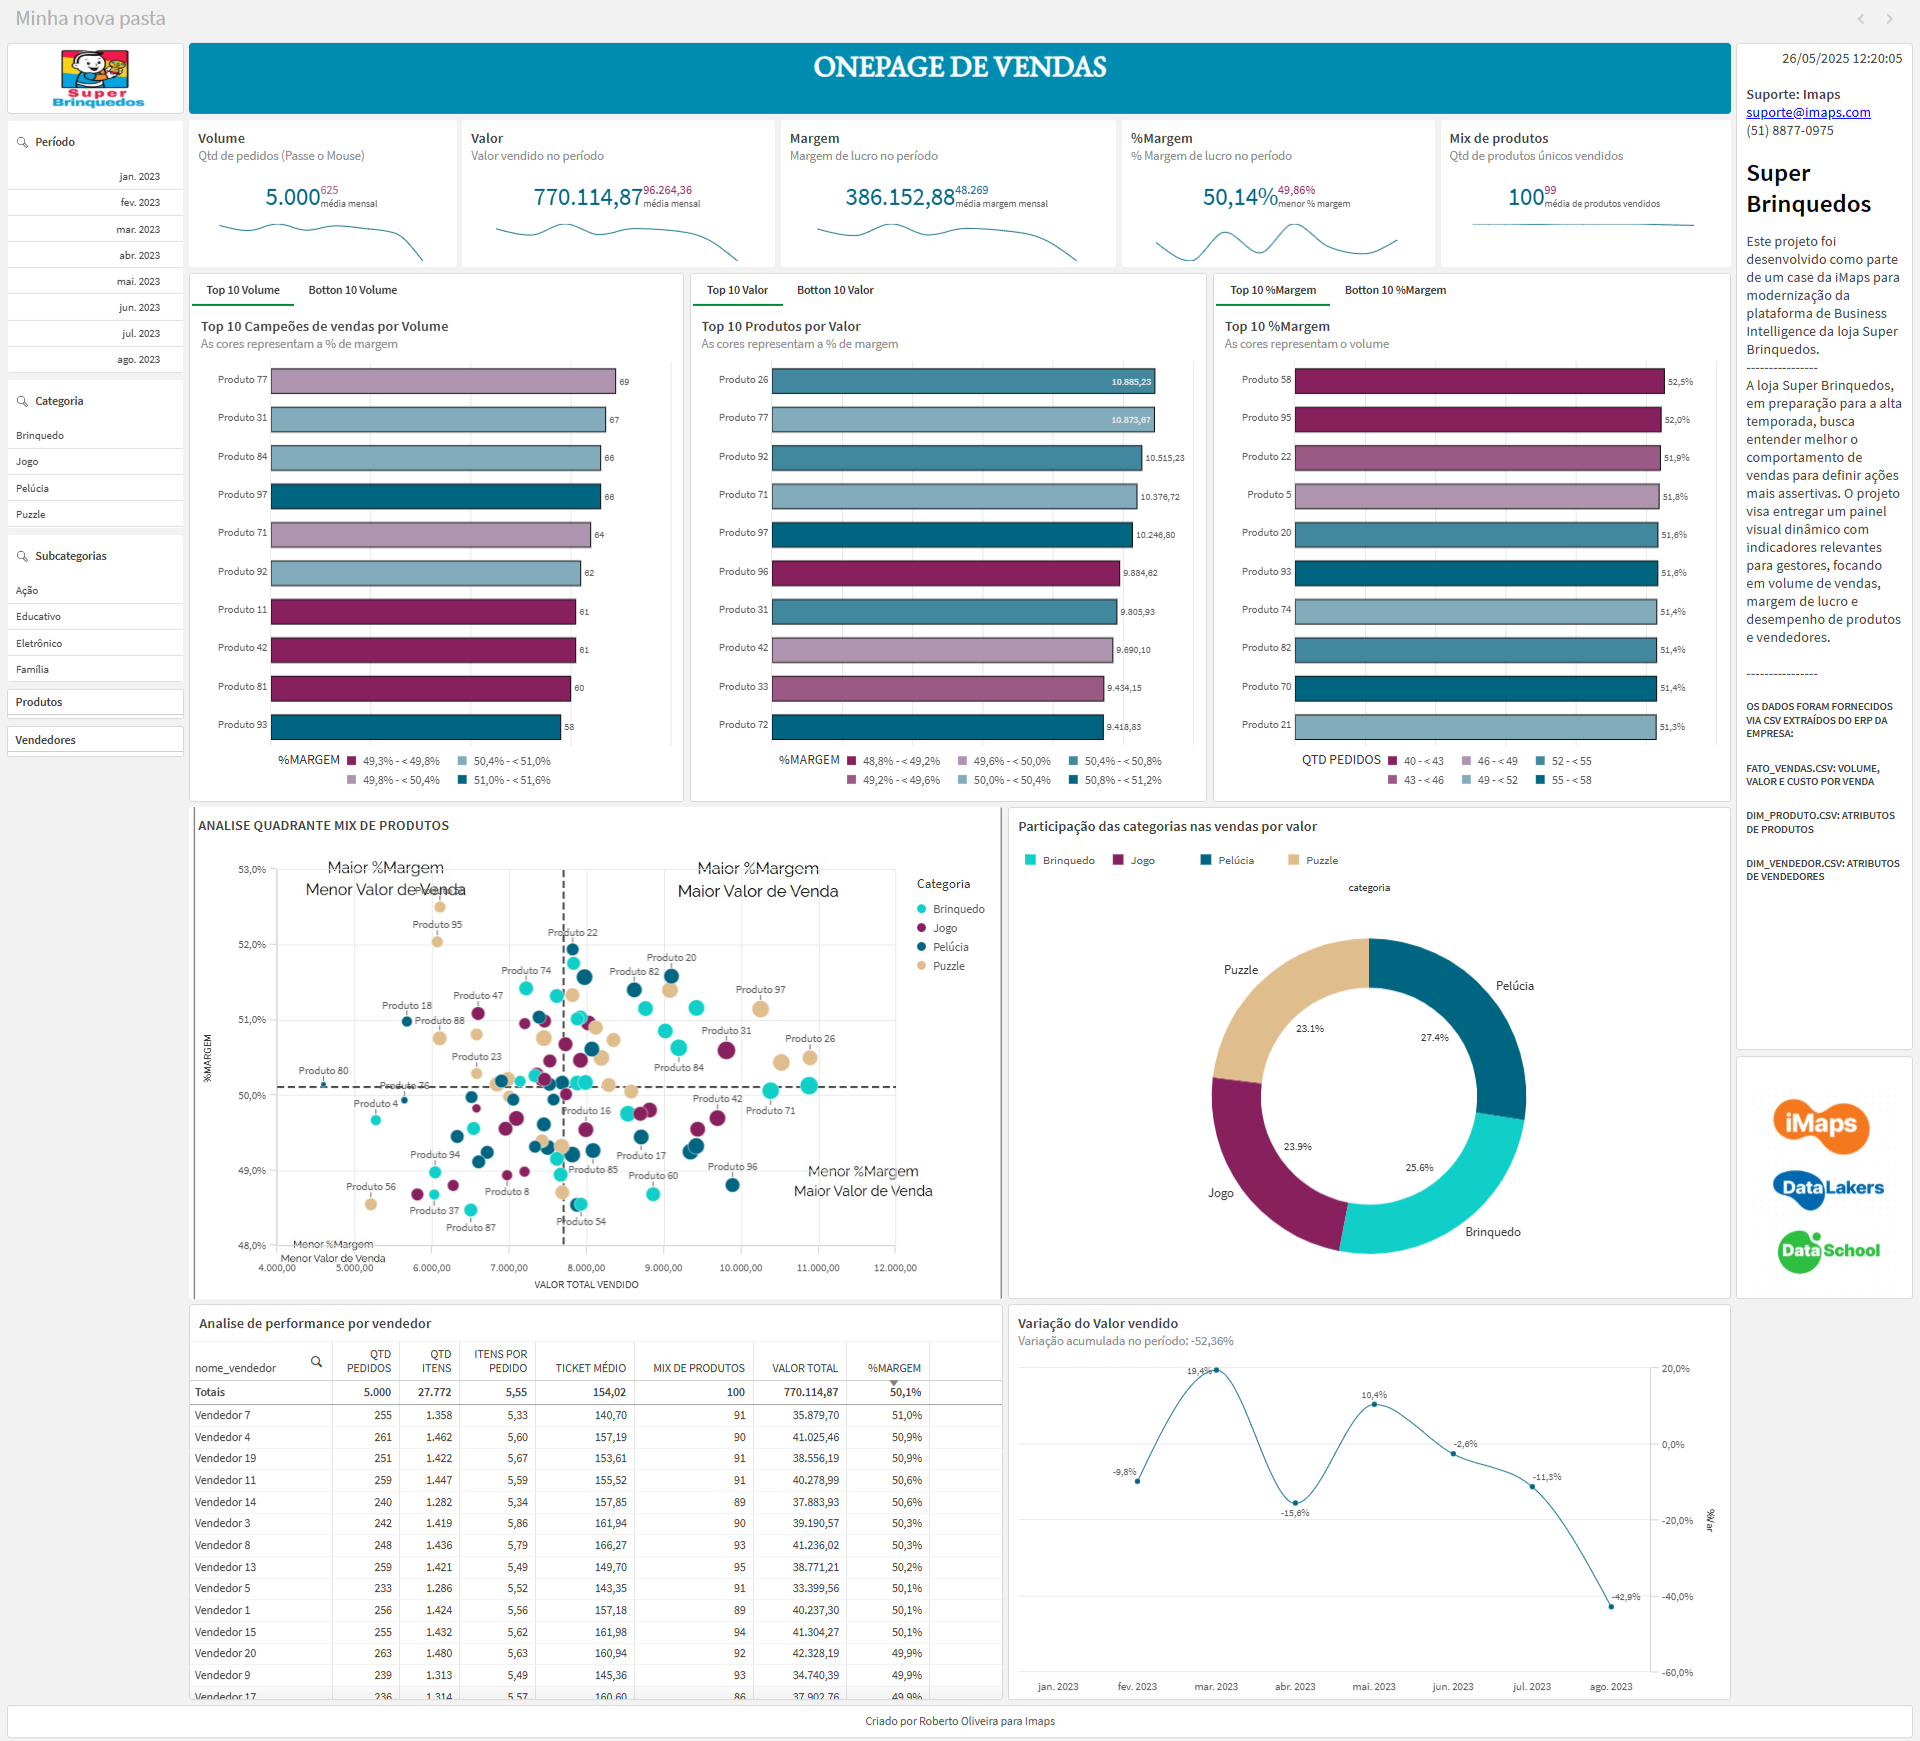Select Vendedor 13 row in vendor table
This screenshot has height=1741, width=1920.
[x=596, y=1567]
